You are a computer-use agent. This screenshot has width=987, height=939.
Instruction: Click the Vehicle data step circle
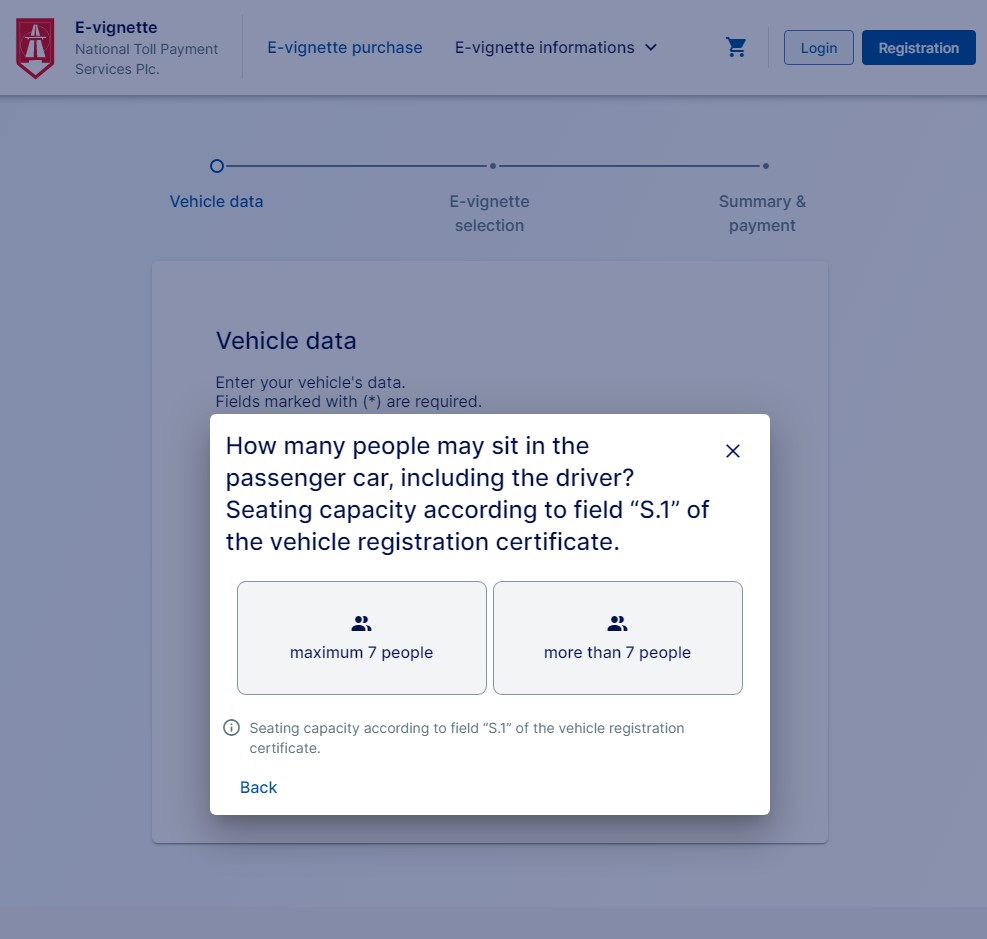coord(217,166)
